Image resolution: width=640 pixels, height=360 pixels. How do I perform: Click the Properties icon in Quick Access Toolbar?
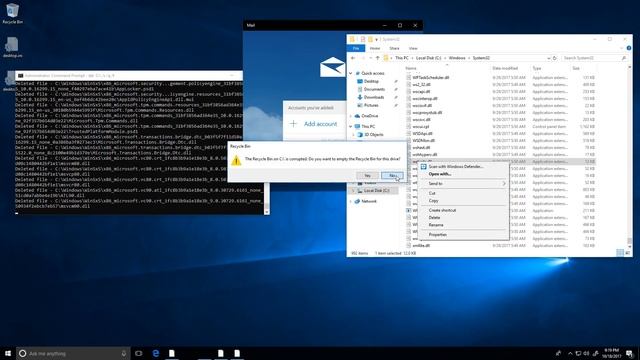point(362,39)
